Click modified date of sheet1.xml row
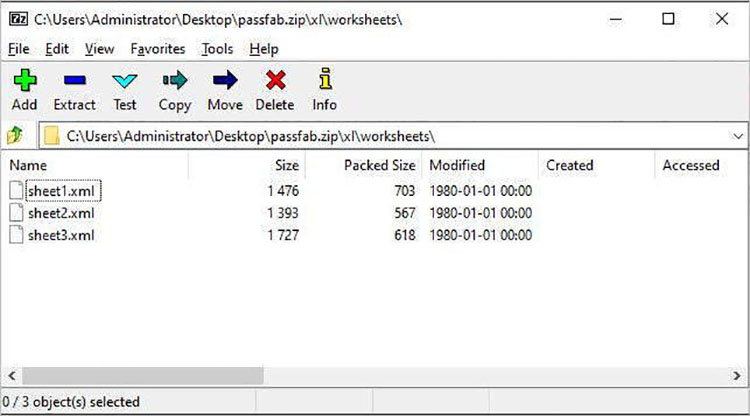 [x=481, y=191]
